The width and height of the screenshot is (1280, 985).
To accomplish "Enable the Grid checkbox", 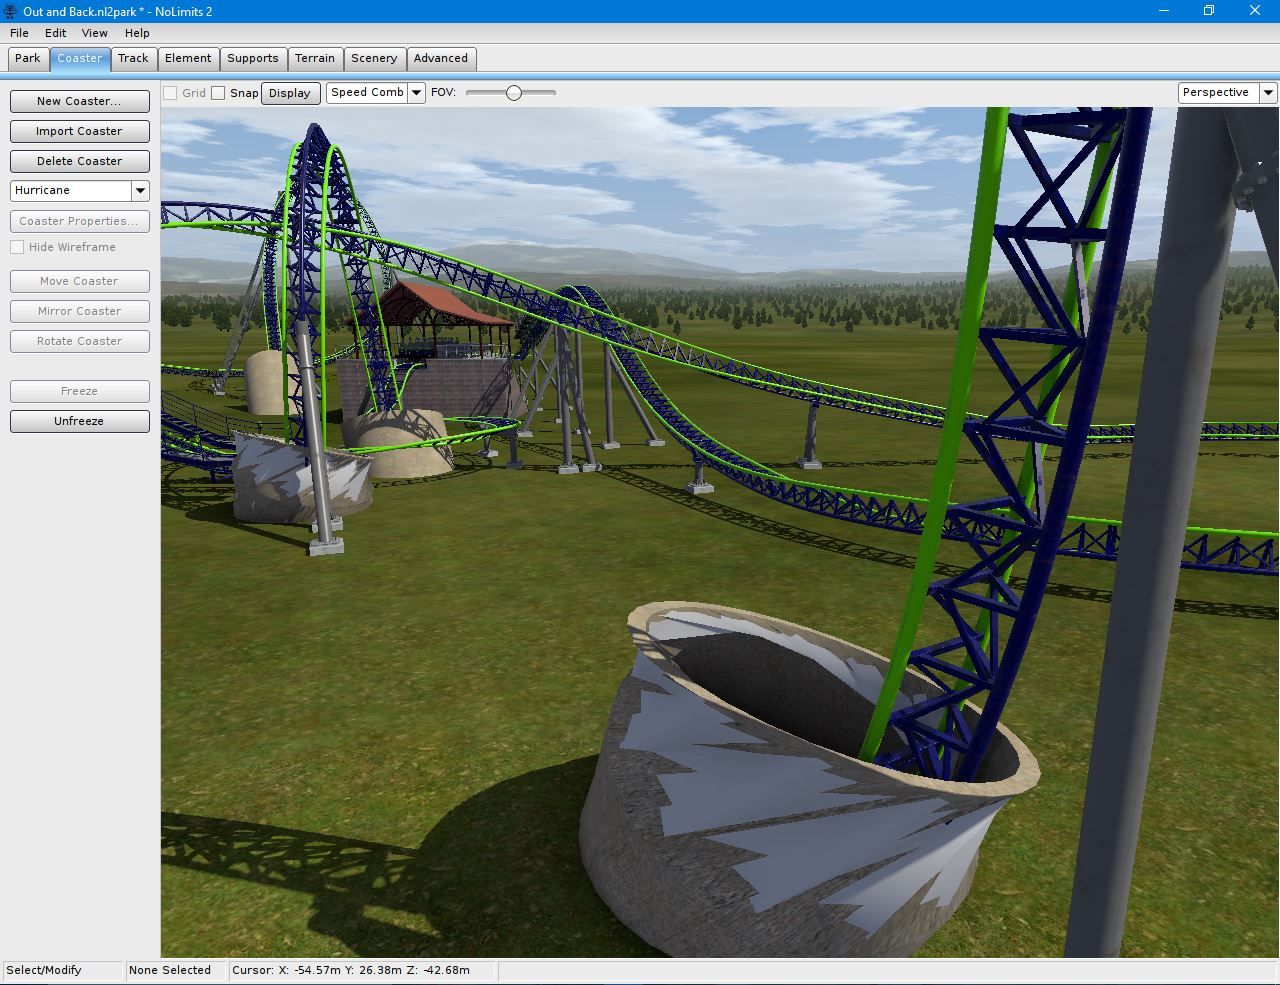I will [x=171, y=93].
